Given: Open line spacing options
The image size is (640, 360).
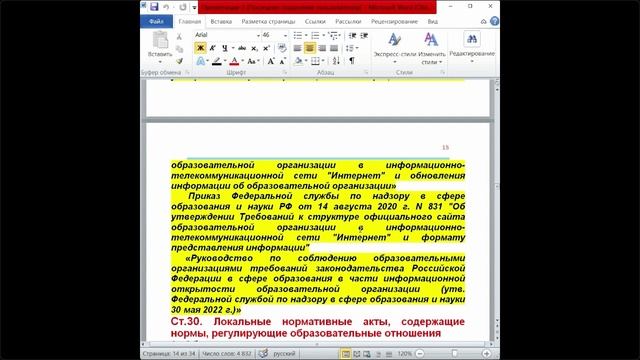Looking at the screenshot, I should tap(351, 48).
